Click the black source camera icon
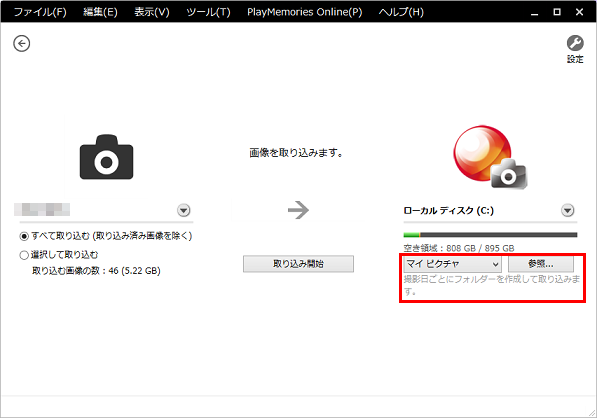Image resolution: width=597 pixels, height=418 pixels. tap(106, 157)
